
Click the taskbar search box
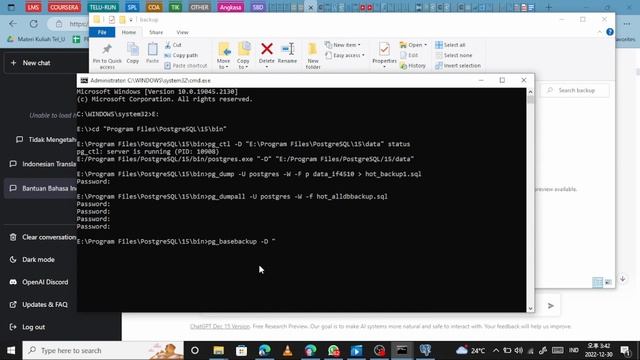tap(103, 350)
